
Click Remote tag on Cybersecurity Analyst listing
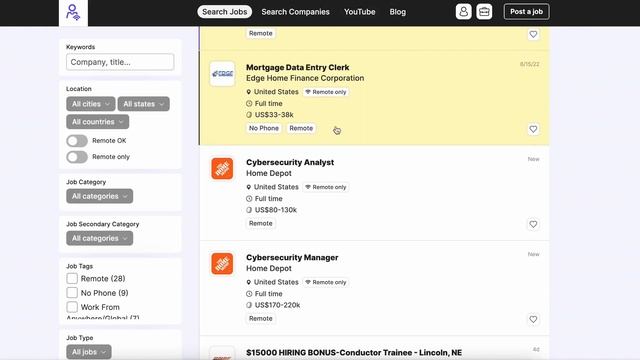pyautogui.click(x=261, y=223)
